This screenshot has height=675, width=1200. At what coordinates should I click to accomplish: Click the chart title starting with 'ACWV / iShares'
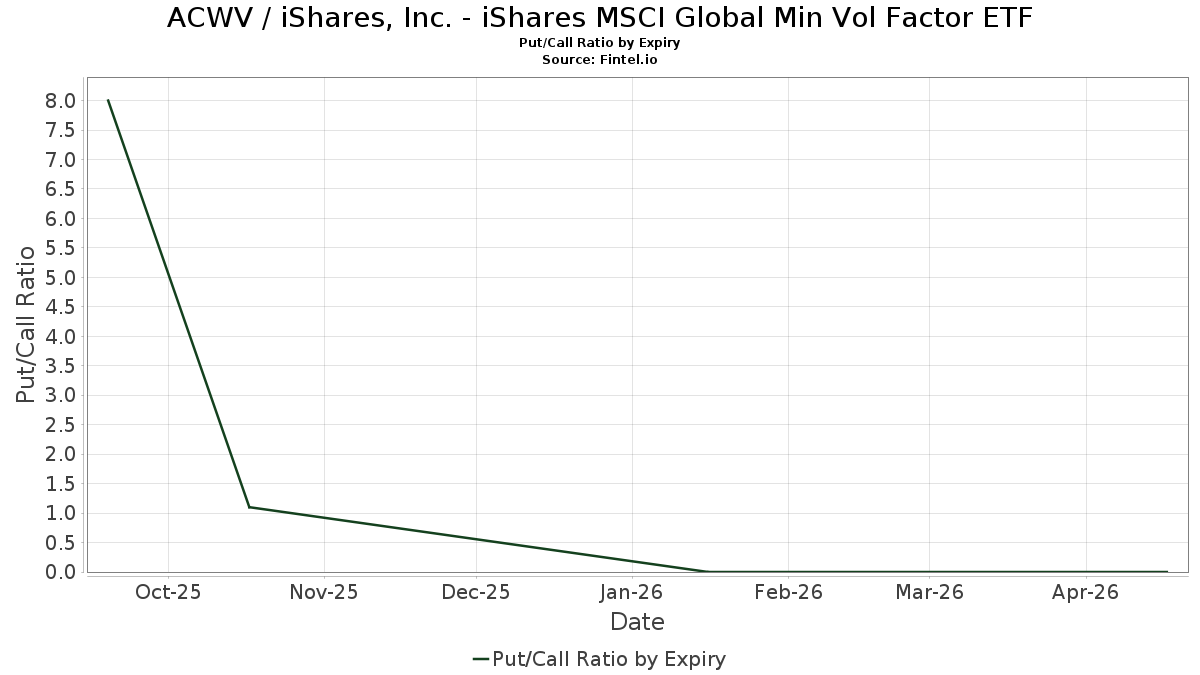[x=599, y=18]
